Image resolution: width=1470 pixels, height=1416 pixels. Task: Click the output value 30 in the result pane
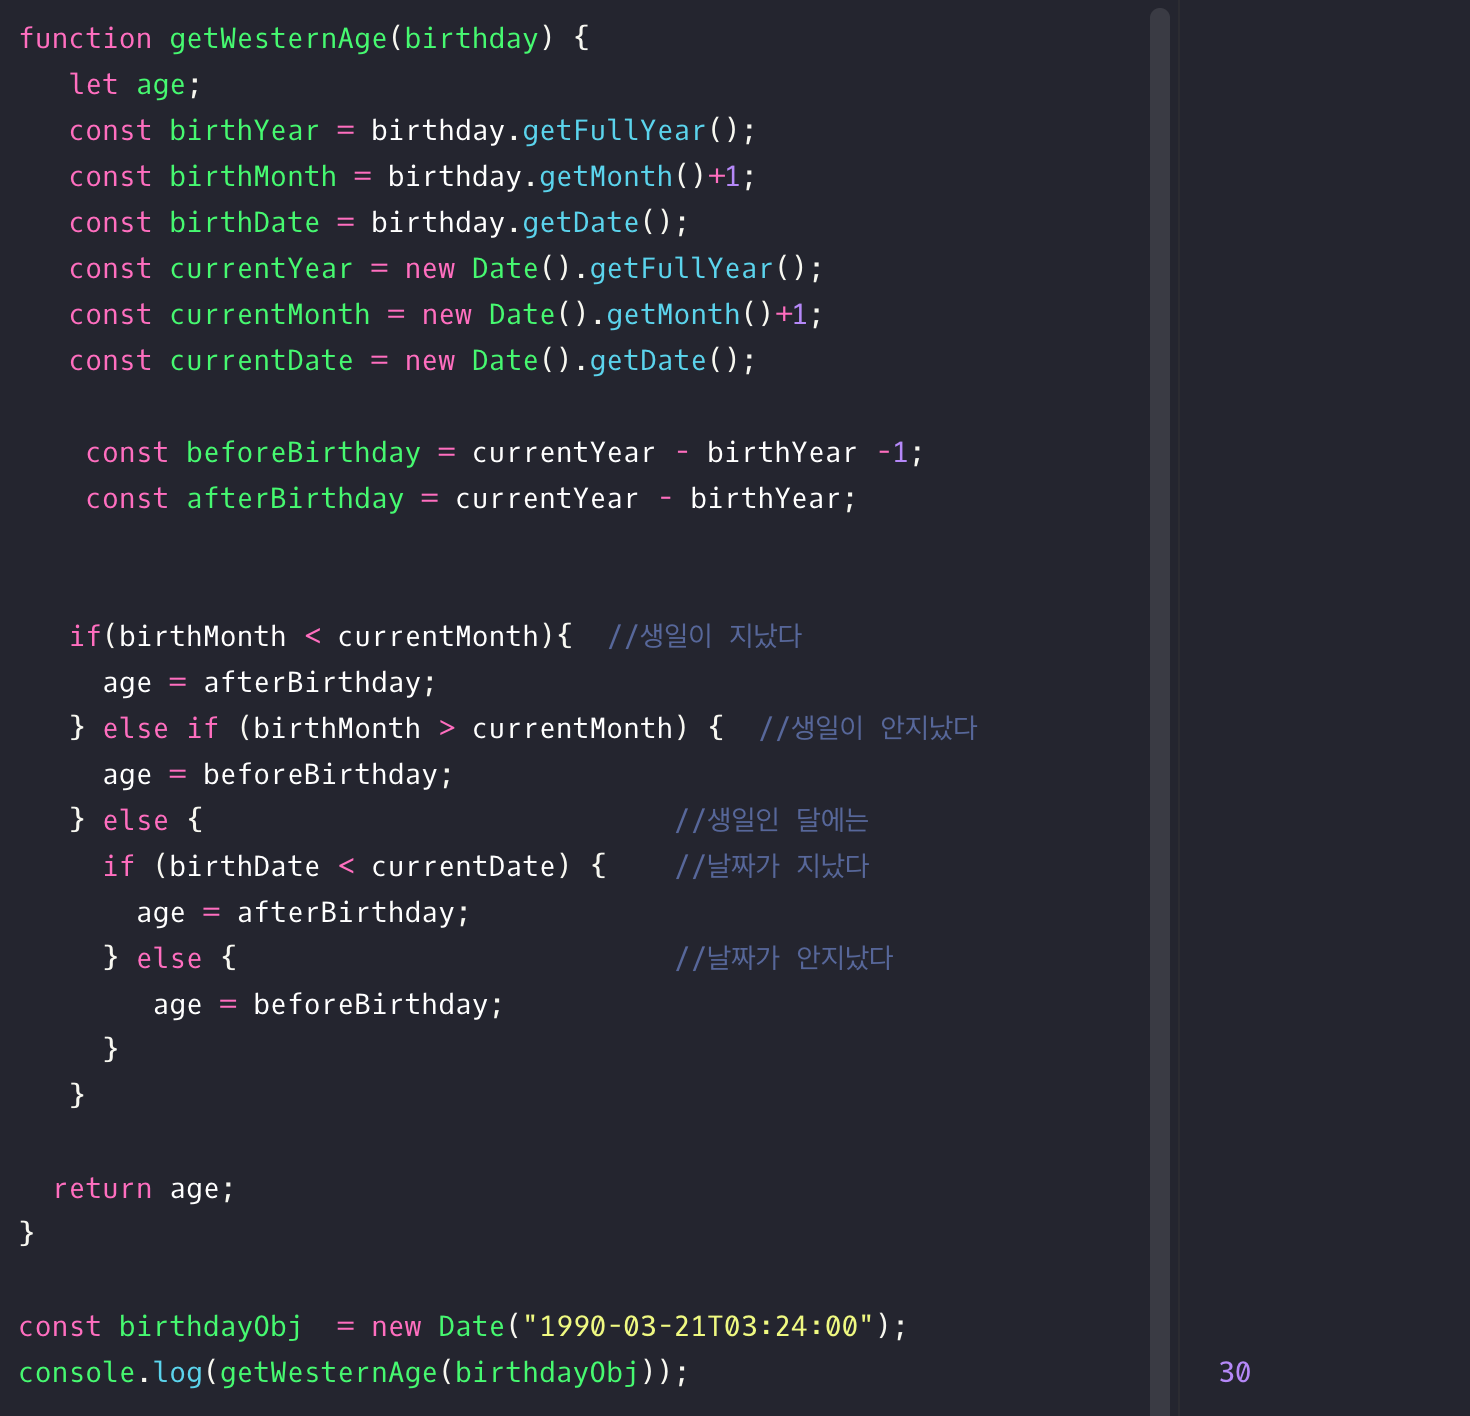(x=1235, y=1372)
